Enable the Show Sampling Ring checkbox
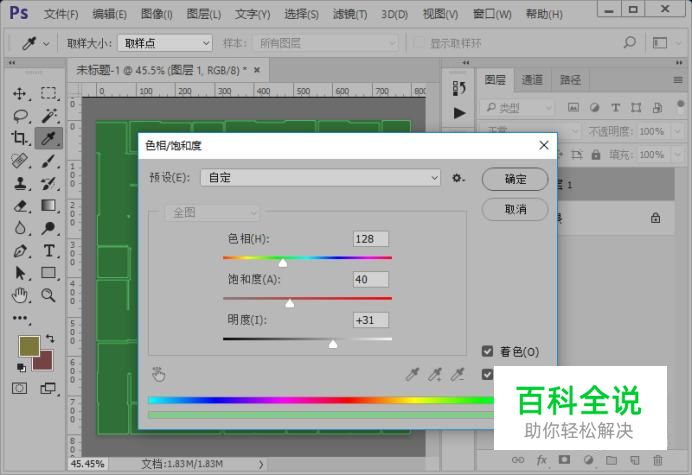Screen dimensions: 692x475 point(418,43)
